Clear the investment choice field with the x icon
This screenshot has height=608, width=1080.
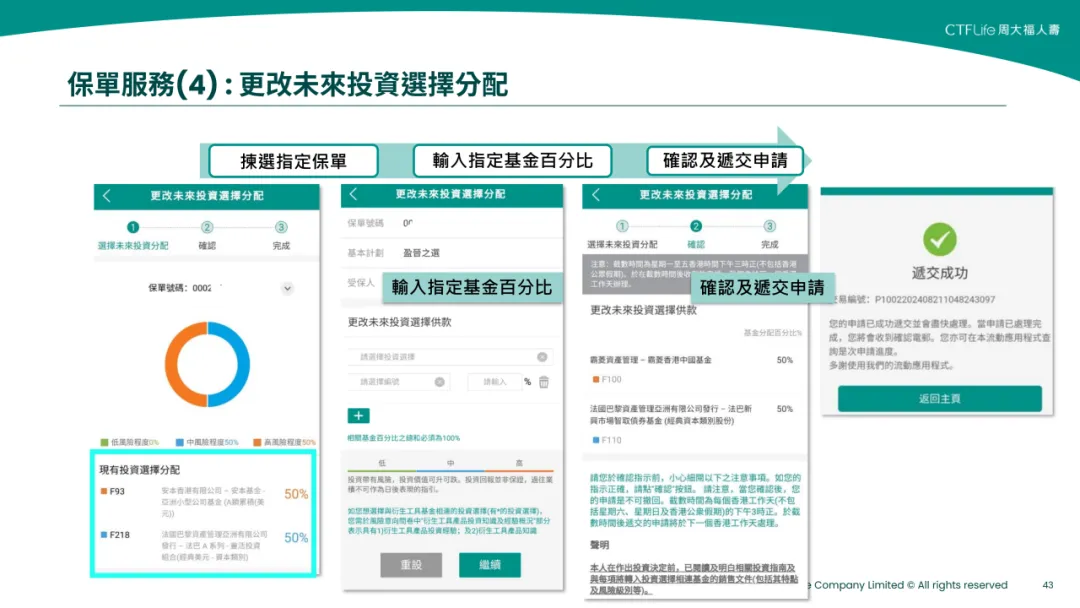(x=542, y=357)
